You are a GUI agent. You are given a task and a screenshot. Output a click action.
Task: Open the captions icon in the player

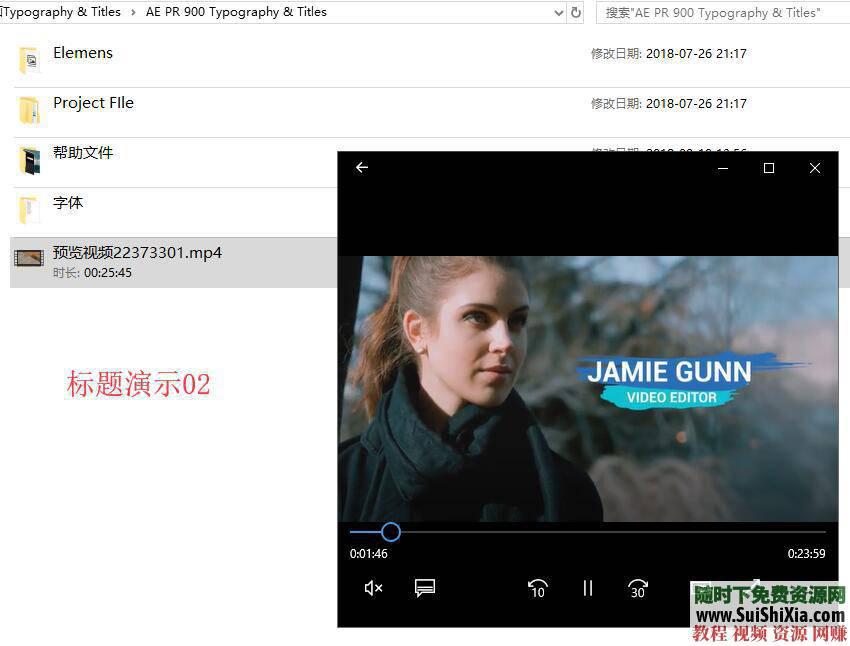pyautogui.click(x=425, y=589)
